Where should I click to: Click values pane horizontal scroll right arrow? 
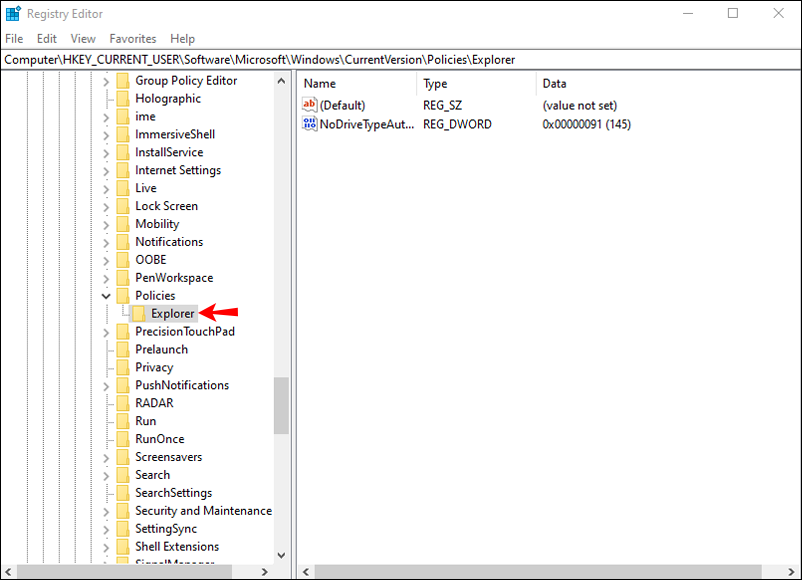(x=792, y=572)
